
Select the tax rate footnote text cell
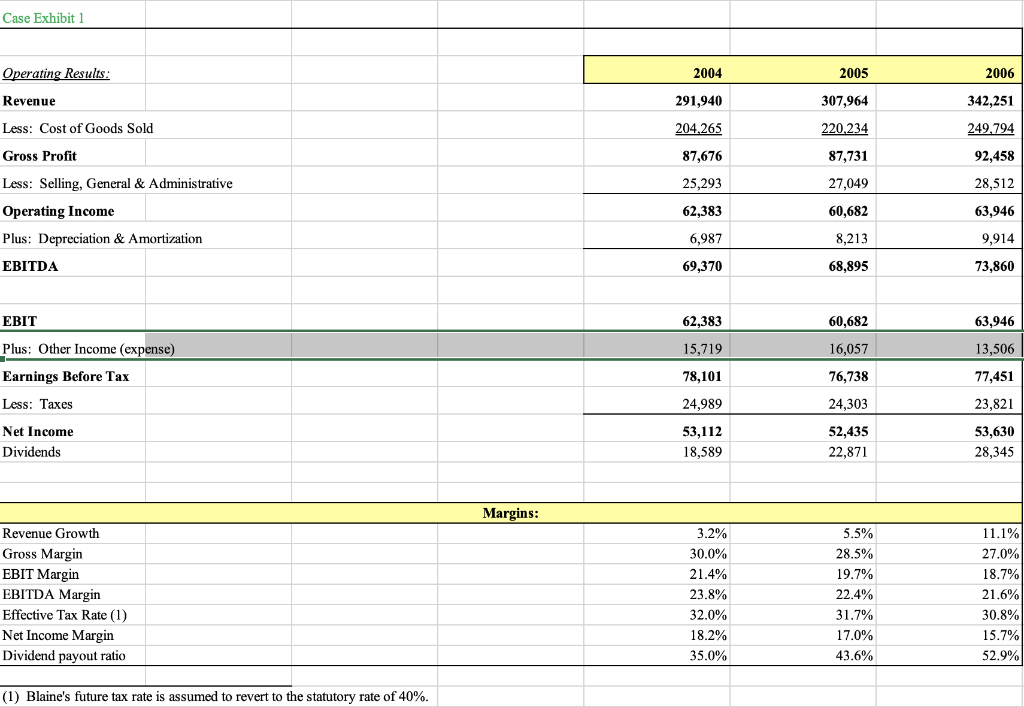(x=215, y=697)
